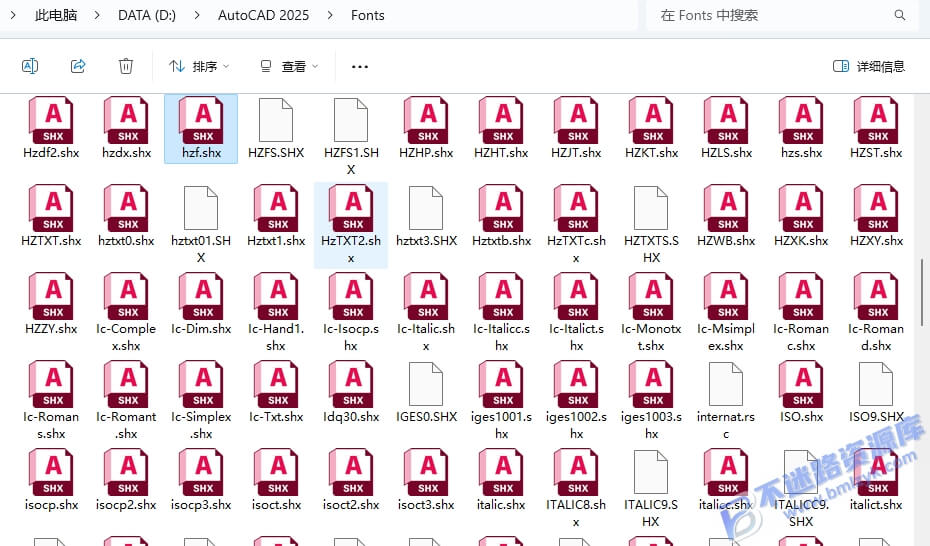
Task: Click the search box in Fonts
Action: [784, 15]
